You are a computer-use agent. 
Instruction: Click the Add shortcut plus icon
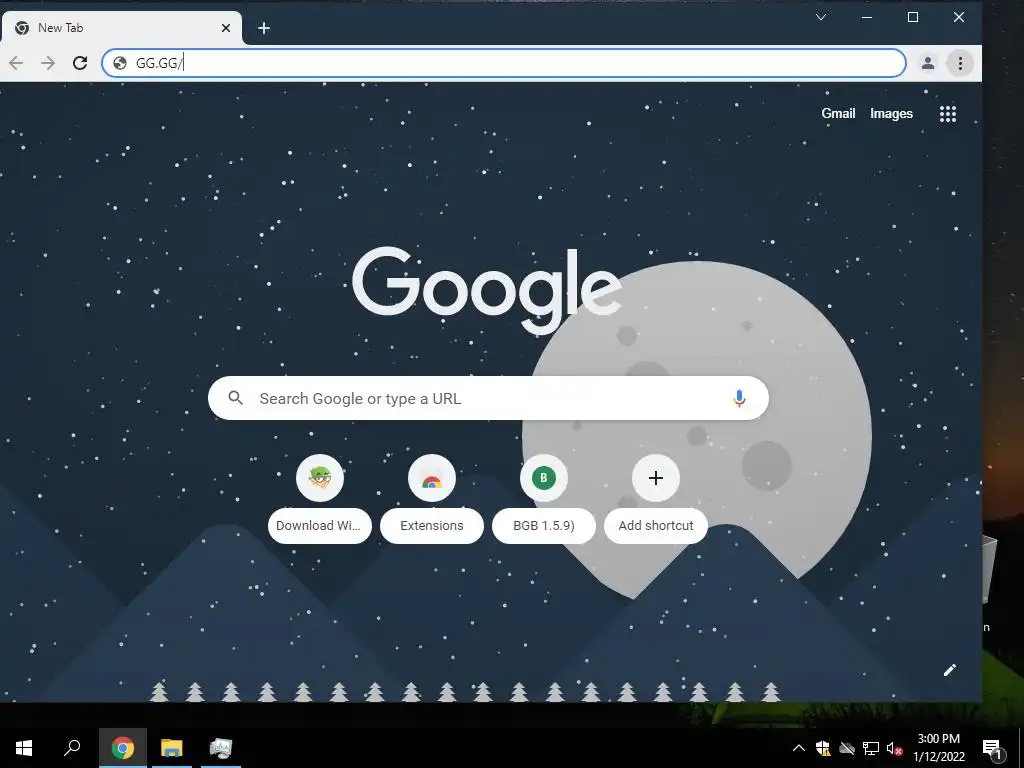[656, 478]
